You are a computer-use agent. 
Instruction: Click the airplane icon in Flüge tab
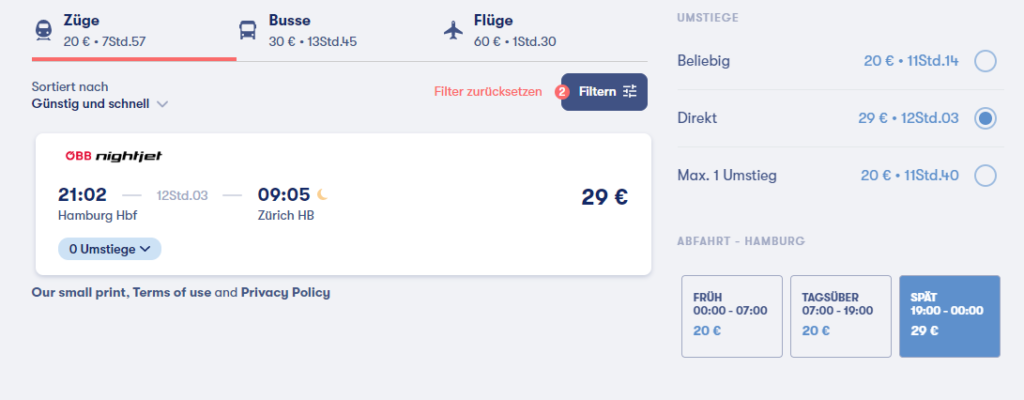tap(453, 30)
